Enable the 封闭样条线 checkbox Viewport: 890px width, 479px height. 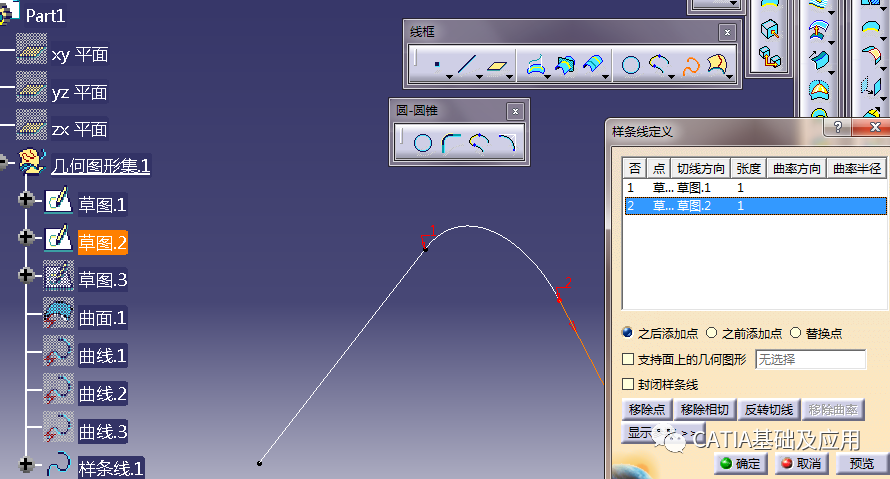628,384
